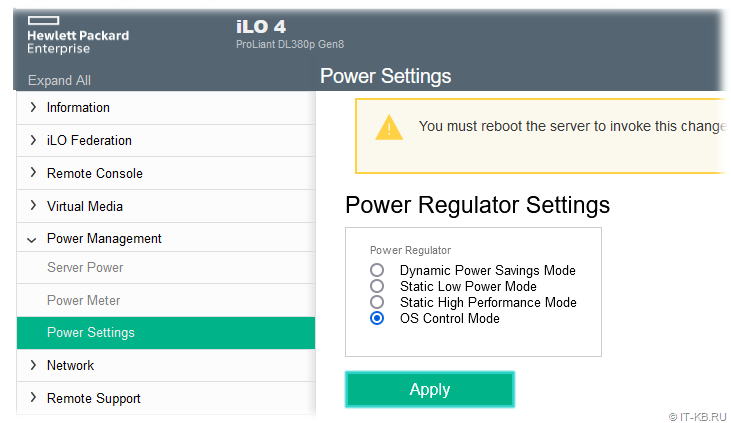Open Power Meter page

click(x=166, y=300)
